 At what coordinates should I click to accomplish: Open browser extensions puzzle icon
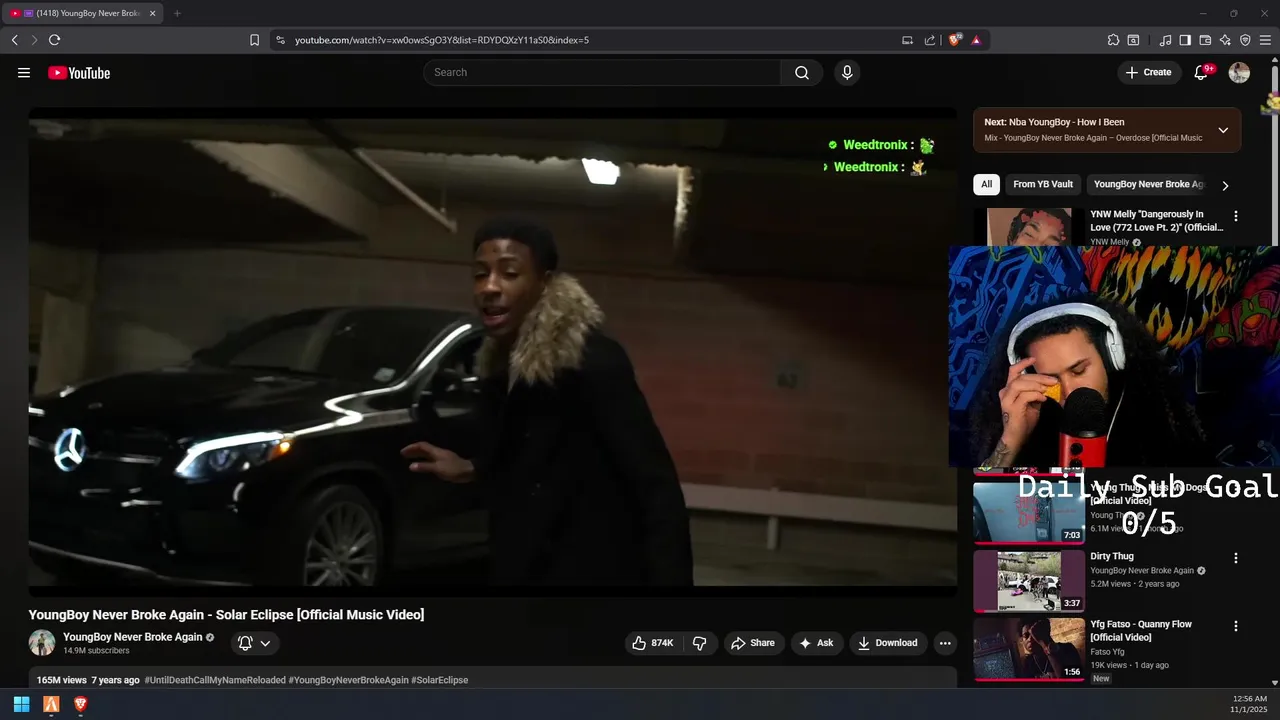pos(1113,40)
